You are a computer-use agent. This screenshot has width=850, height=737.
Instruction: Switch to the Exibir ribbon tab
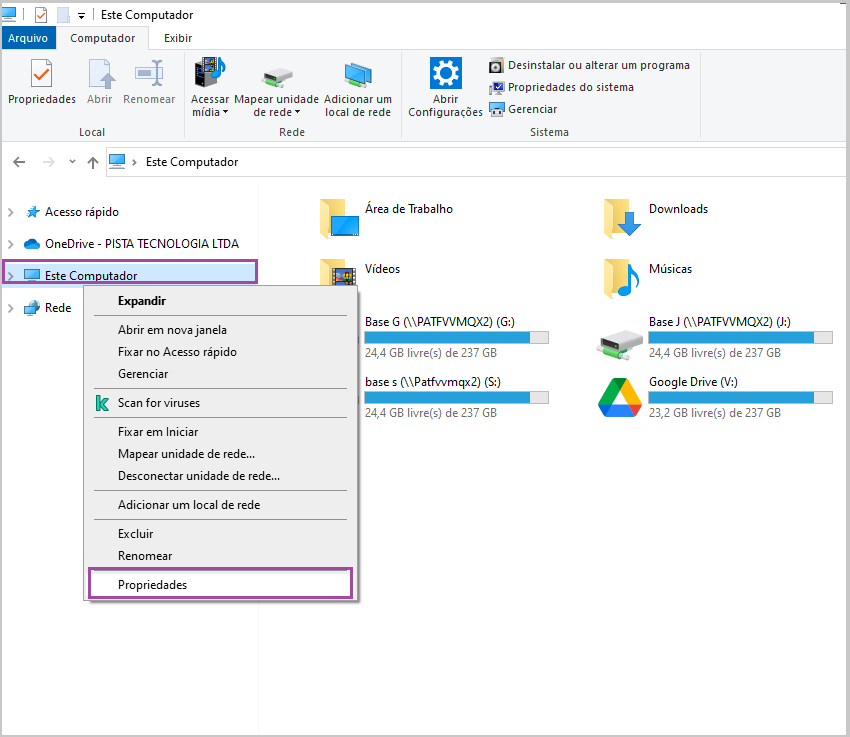click(178, 38)
